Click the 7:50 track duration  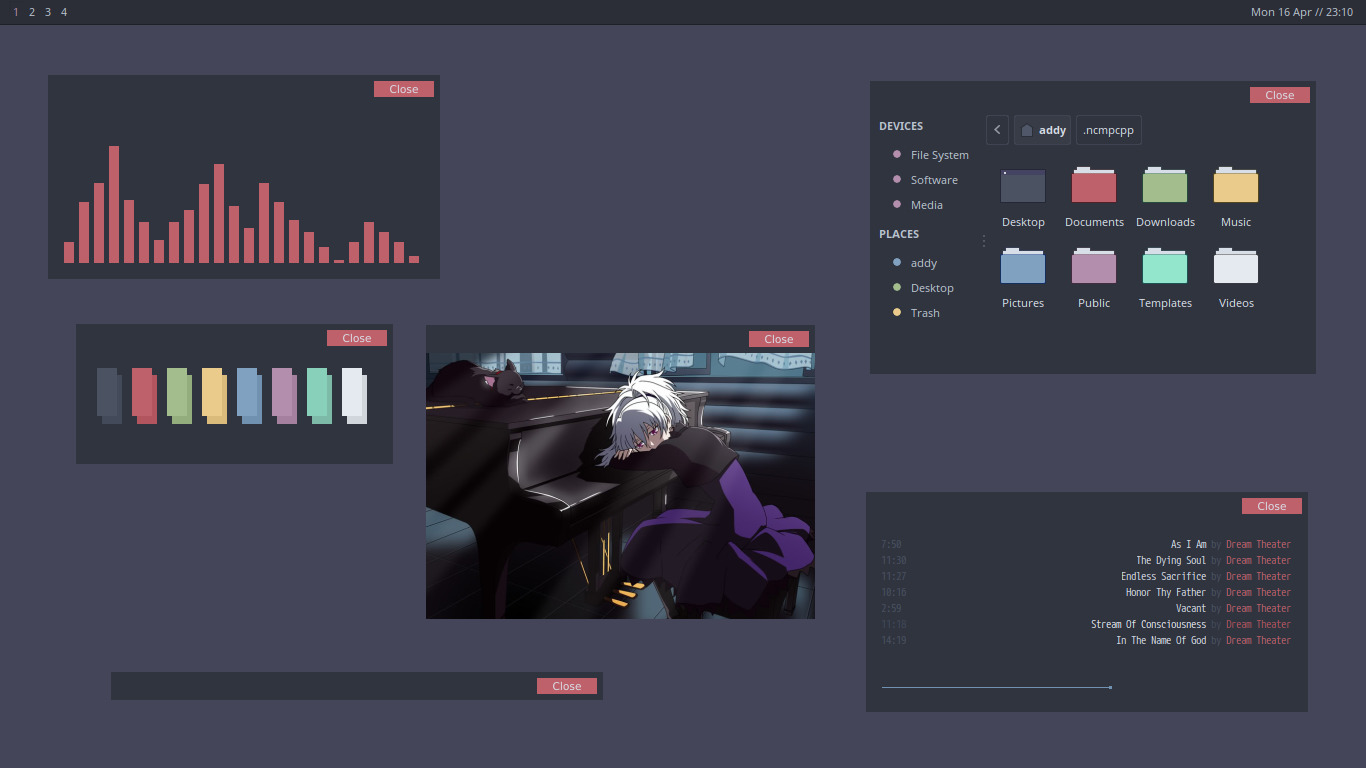coord(891,545)
